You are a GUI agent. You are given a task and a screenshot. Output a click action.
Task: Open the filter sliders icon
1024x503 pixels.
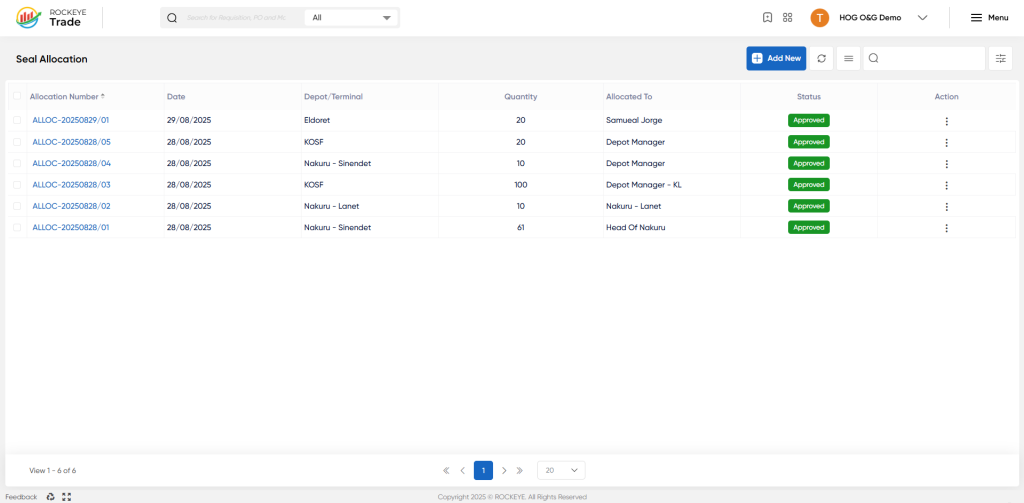coord(1000,58)
